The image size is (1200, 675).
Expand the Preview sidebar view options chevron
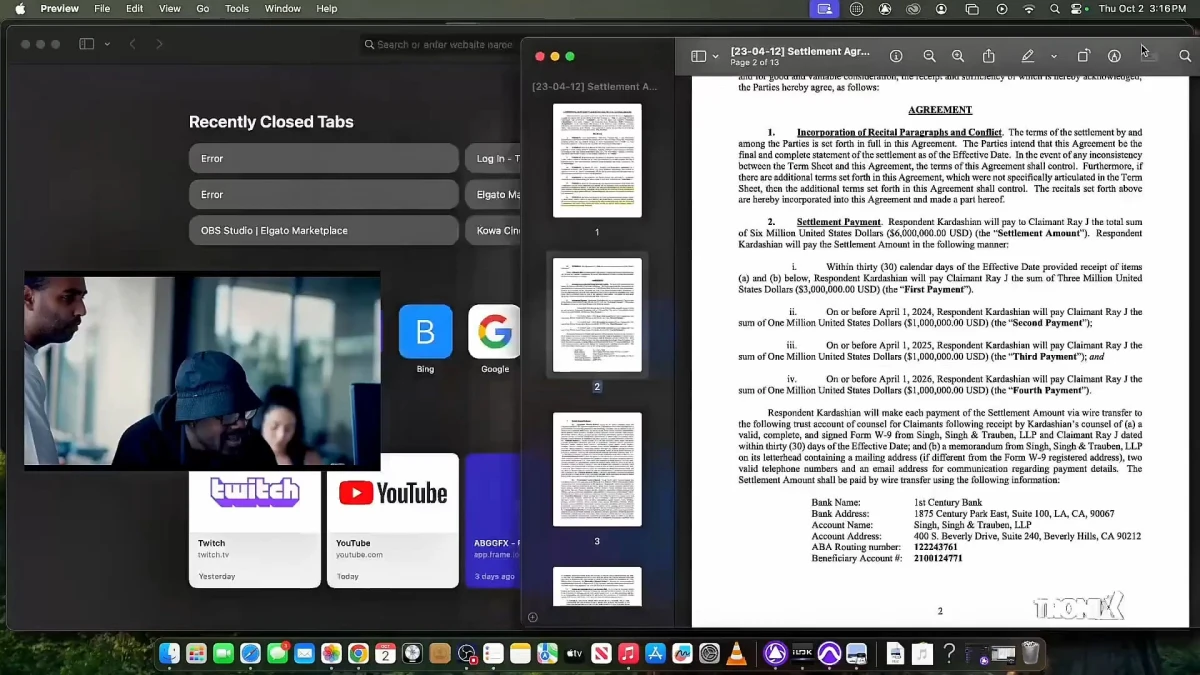[x=716, y=56]
